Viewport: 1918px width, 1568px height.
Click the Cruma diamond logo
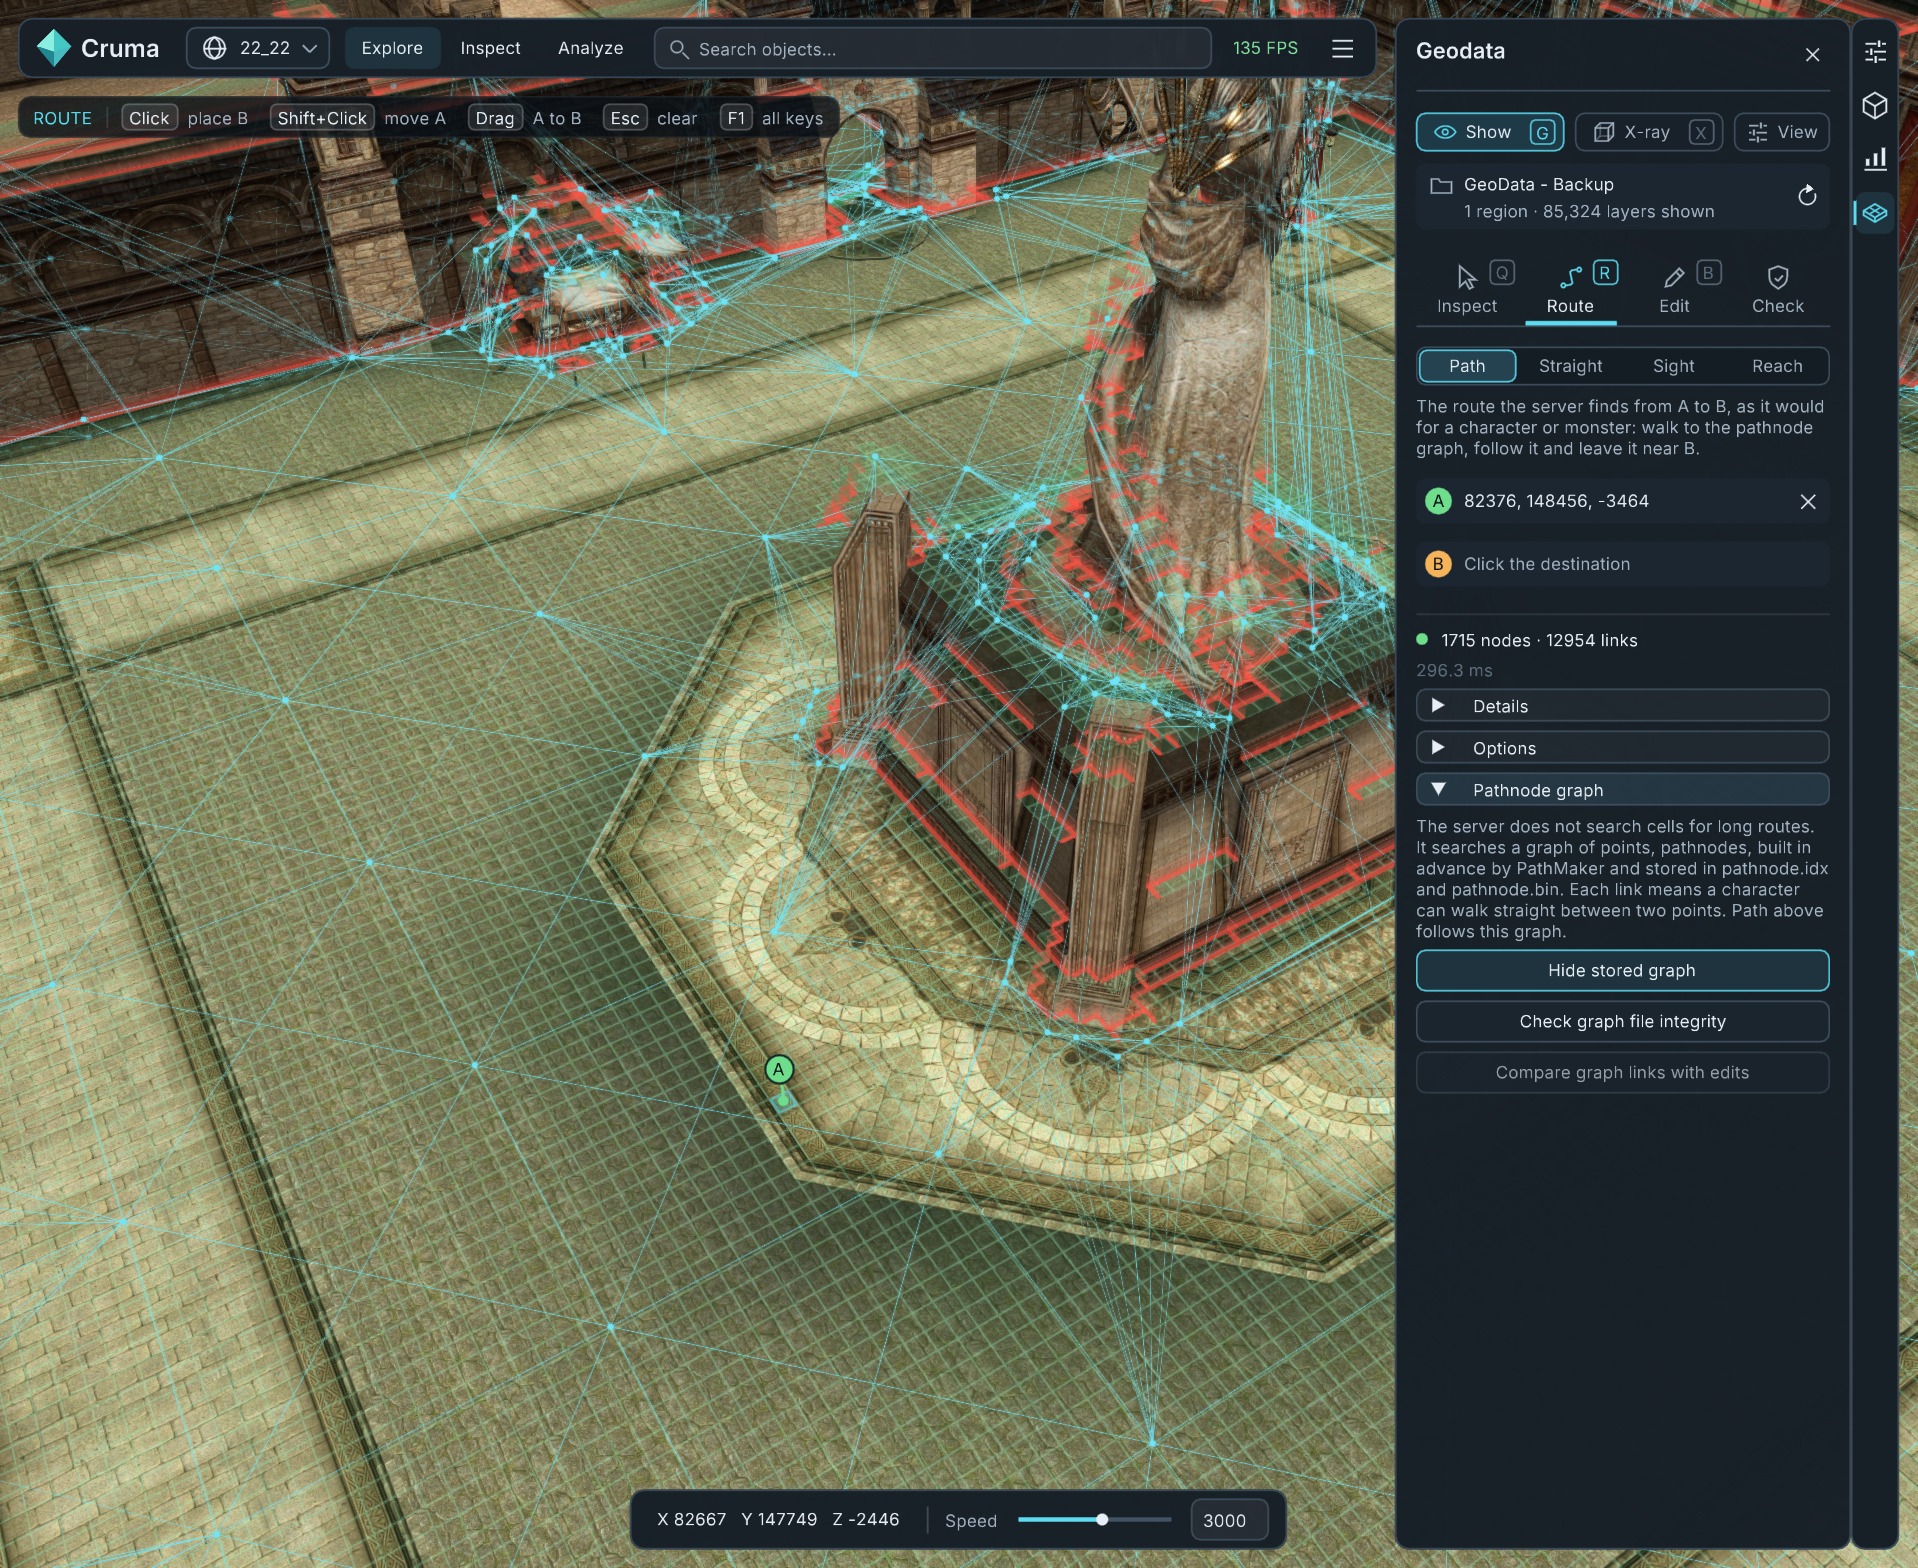[x=53, y=48]
